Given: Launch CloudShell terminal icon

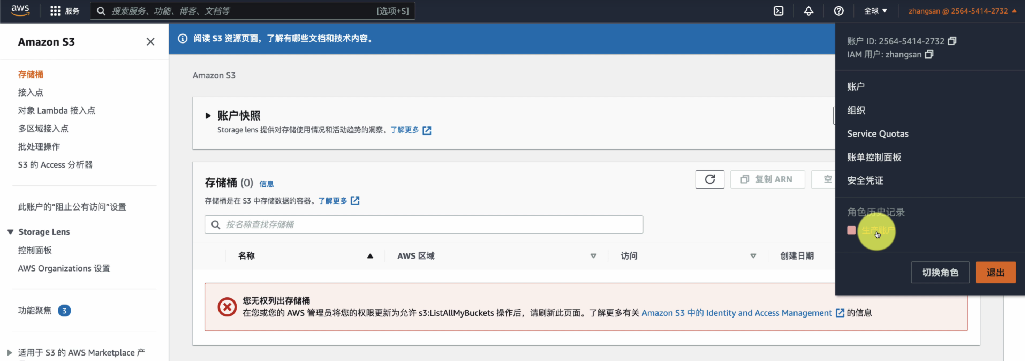Looking at the screenshot, I should coord(779,11).
